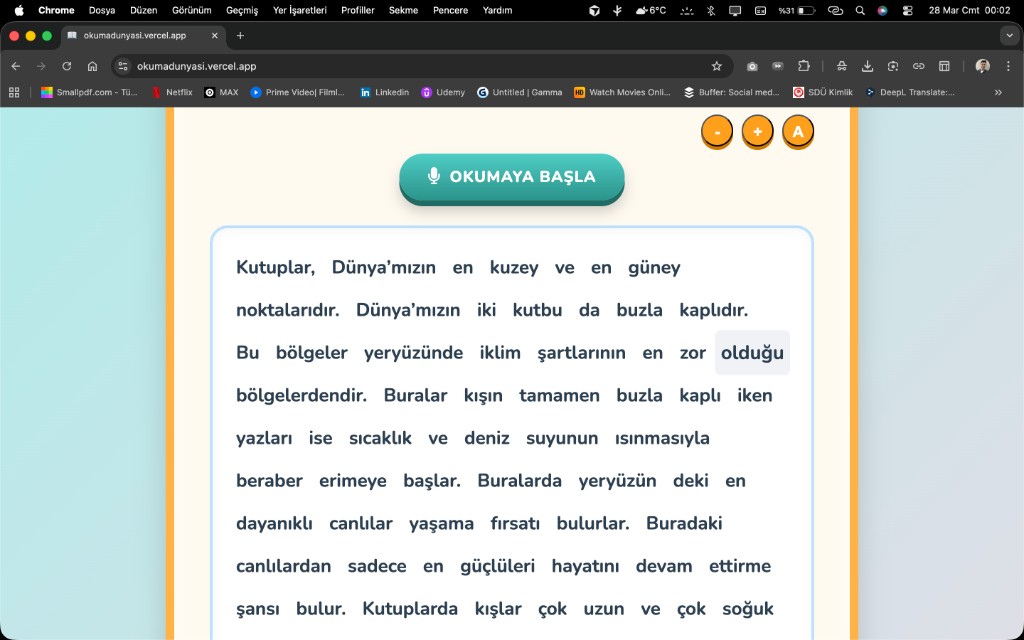
Task: Reload the page
Action: tap(67, 66)
